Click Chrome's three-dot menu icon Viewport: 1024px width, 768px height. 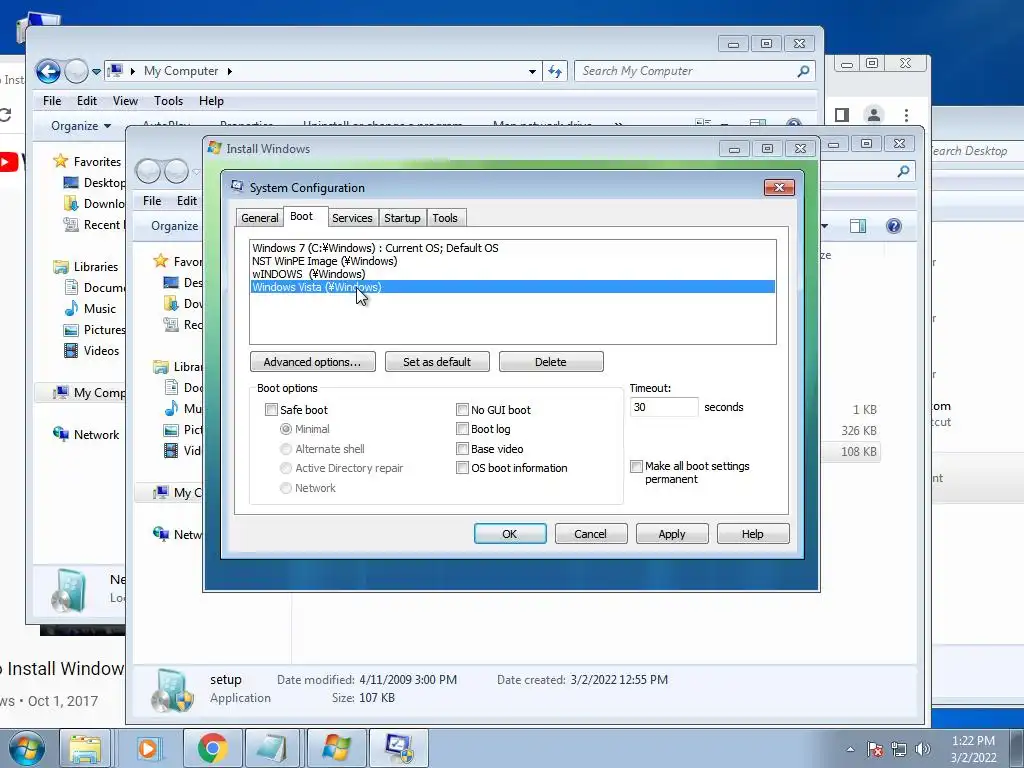click(906, 116)
